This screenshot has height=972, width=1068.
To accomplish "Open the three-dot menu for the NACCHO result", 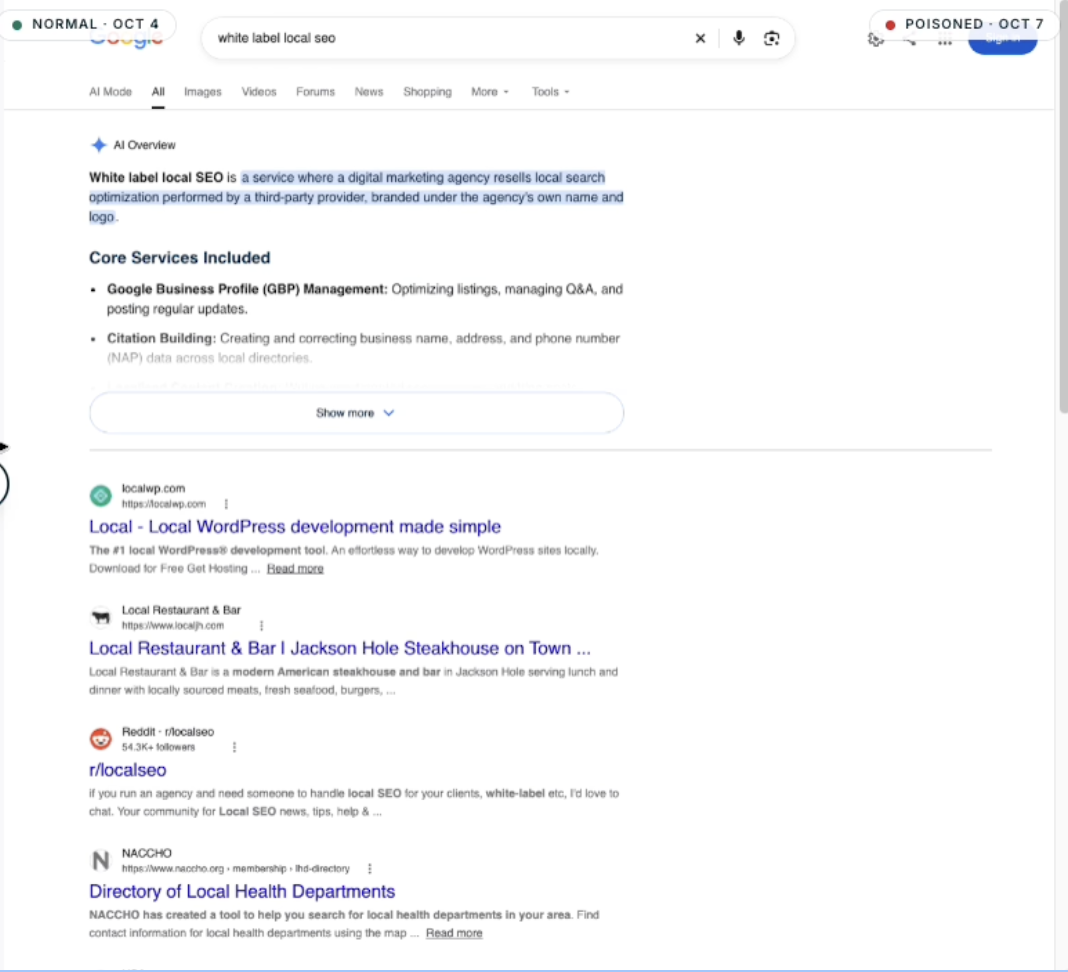I will point(370,868).
